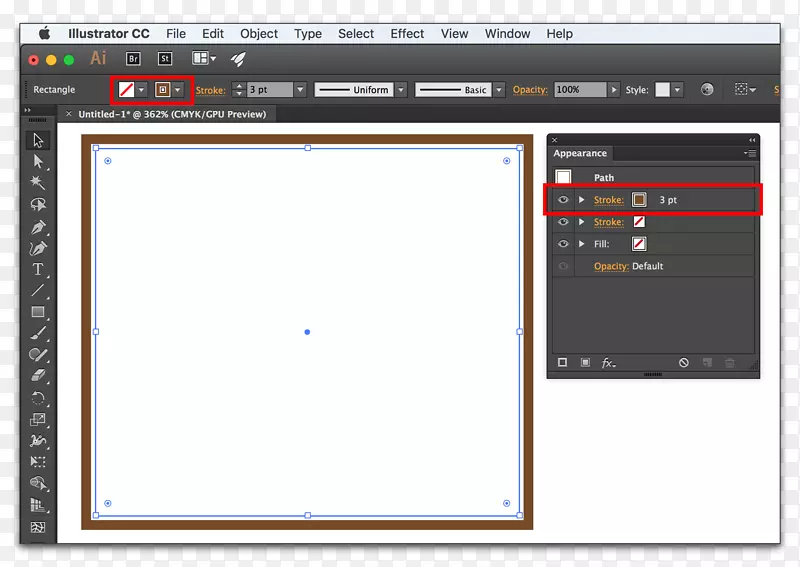Activate the Type tool

[x=38, y=269]
